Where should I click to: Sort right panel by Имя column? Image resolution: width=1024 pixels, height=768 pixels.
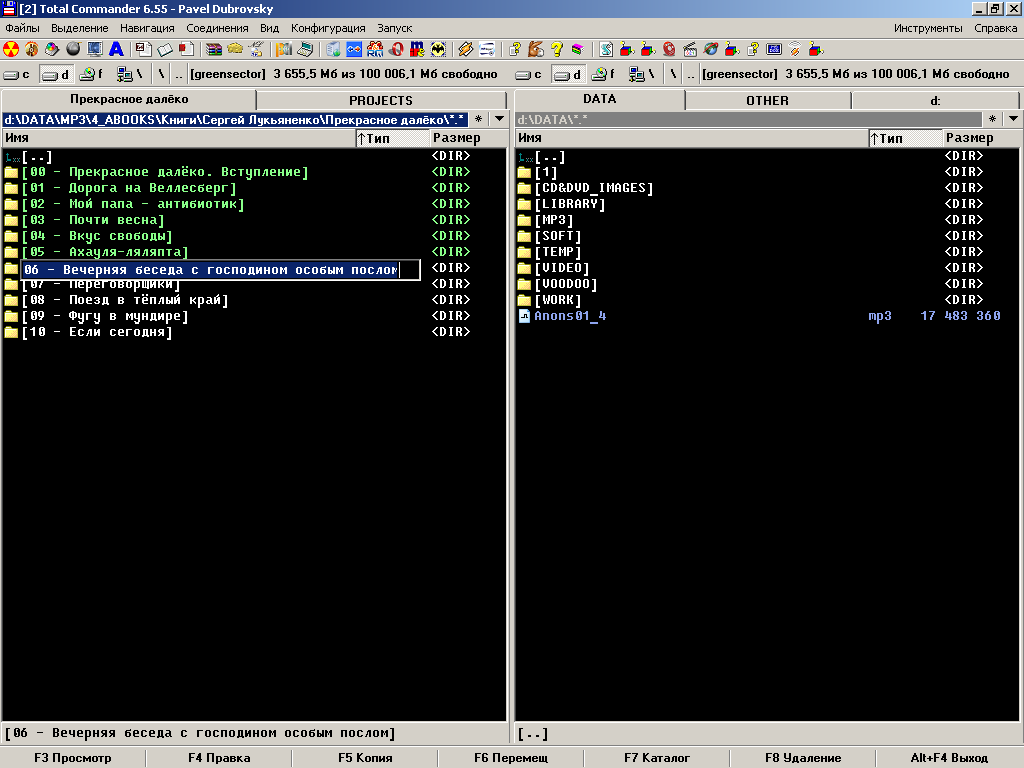[x=691, y=138]
